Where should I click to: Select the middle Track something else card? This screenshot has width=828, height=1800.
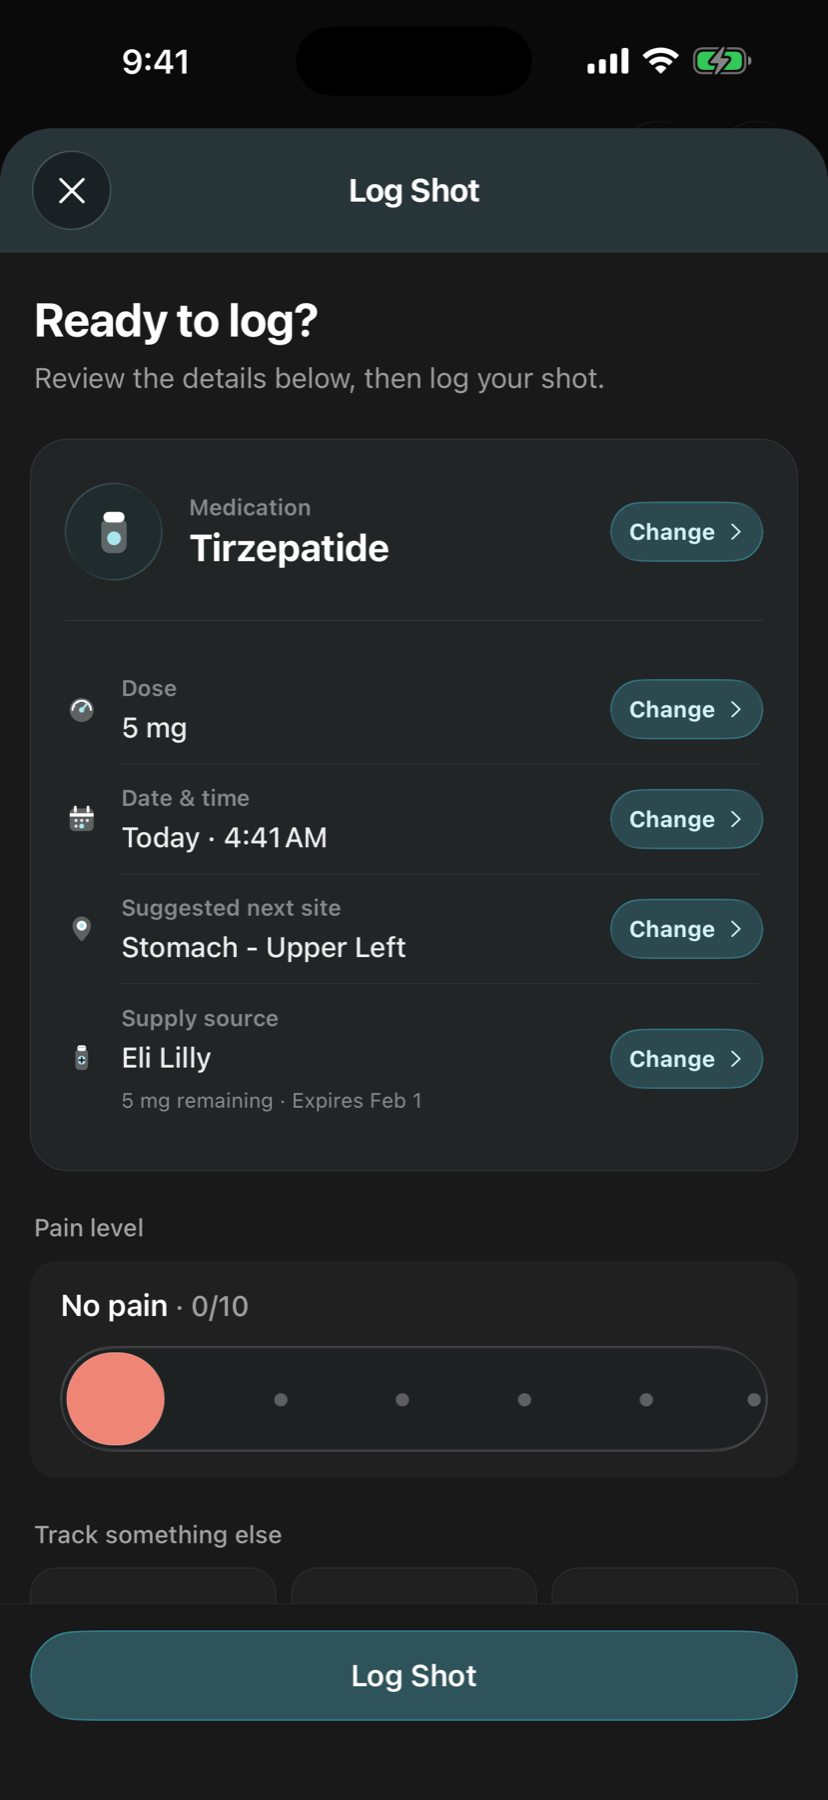tap(414, 1586)
